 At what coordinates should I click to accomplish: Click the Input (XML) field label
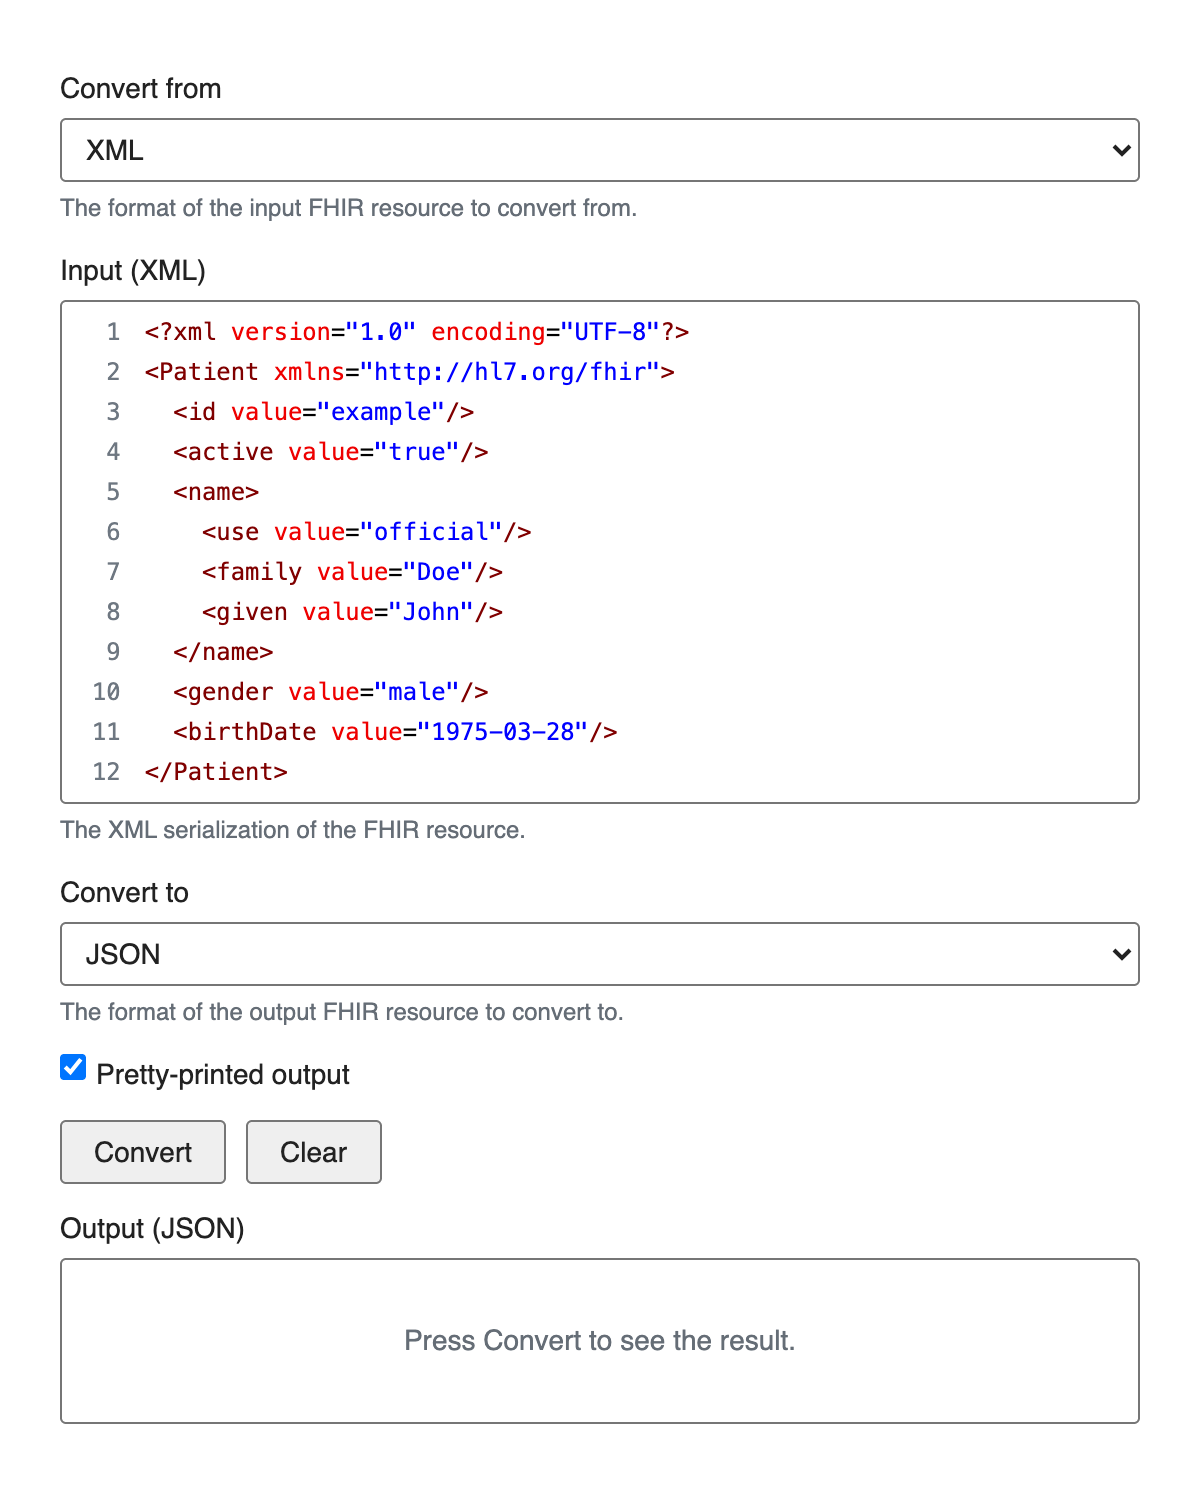[133, 271]
